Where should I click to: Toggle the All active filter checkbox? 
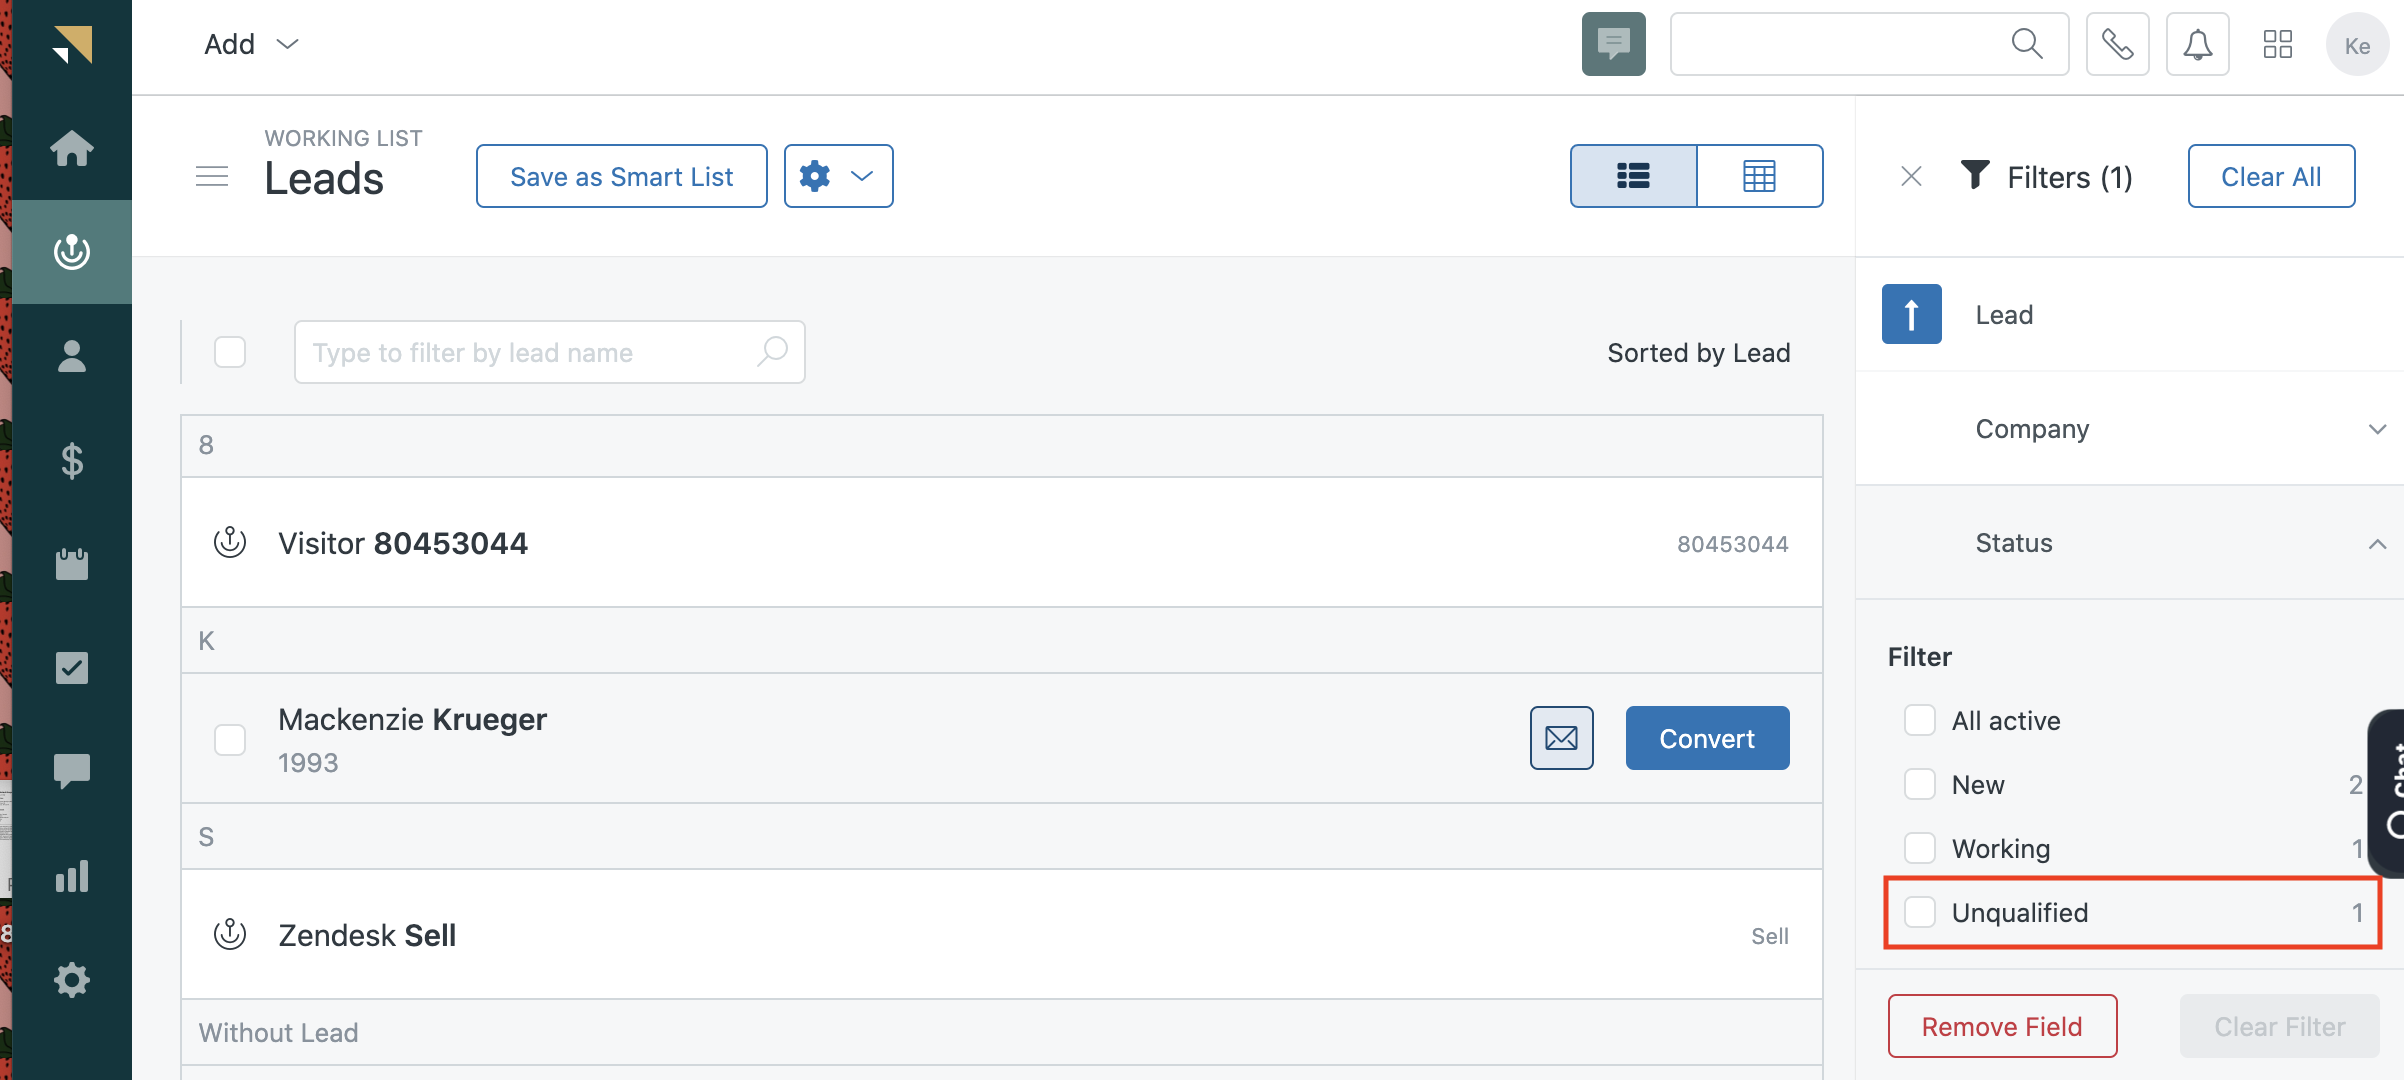pyautogui.click(x=1920, y=719)
